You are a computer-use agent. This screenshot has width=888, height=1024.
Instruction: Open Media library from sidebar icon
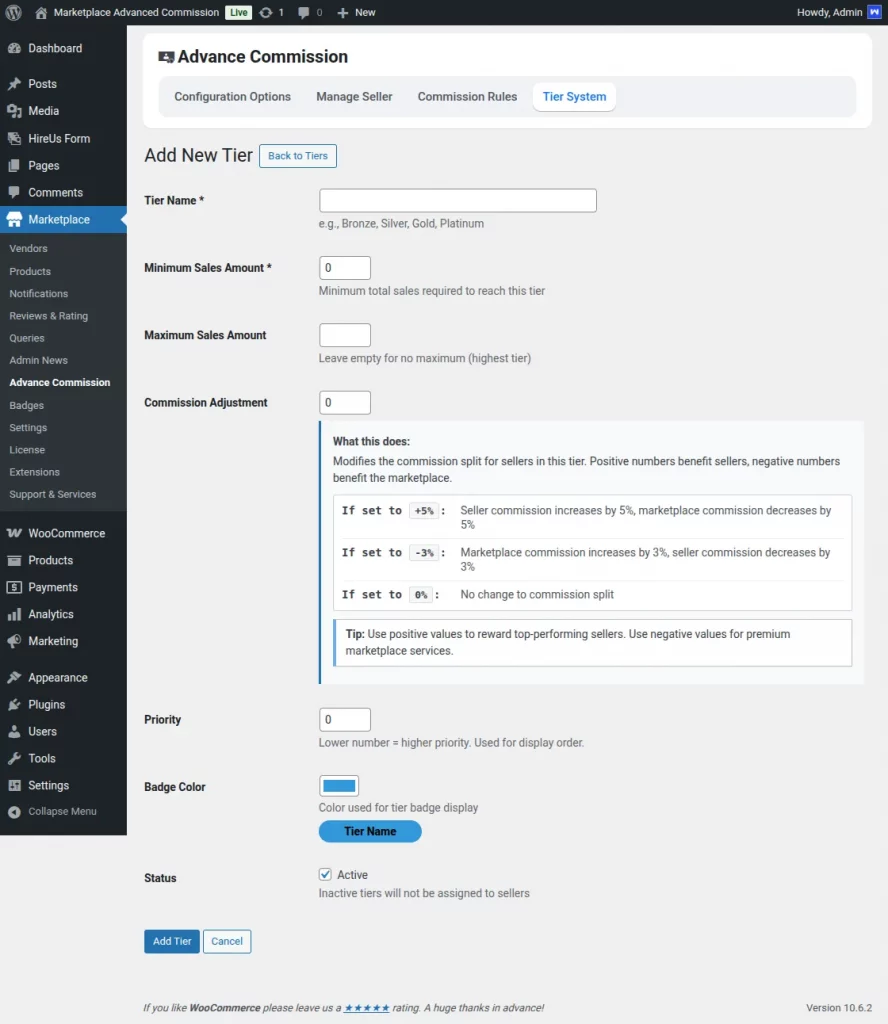tap(14, 111)
